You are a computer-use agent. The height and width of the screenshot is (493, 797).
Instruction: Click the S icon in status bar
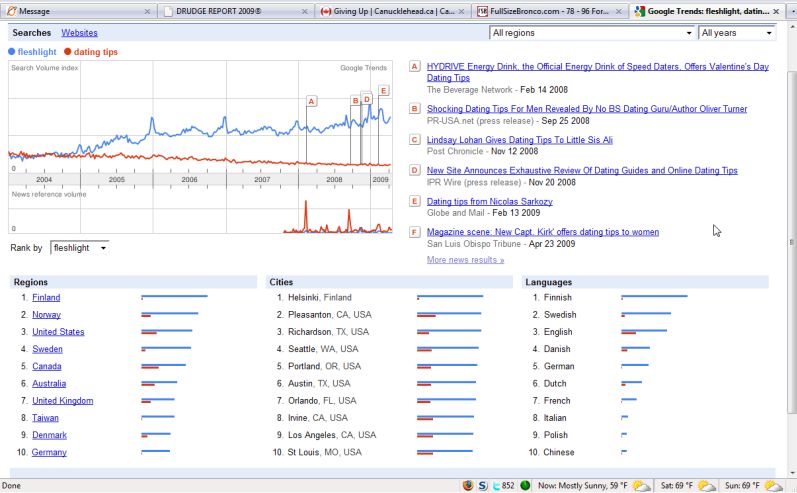coord(482,485)
